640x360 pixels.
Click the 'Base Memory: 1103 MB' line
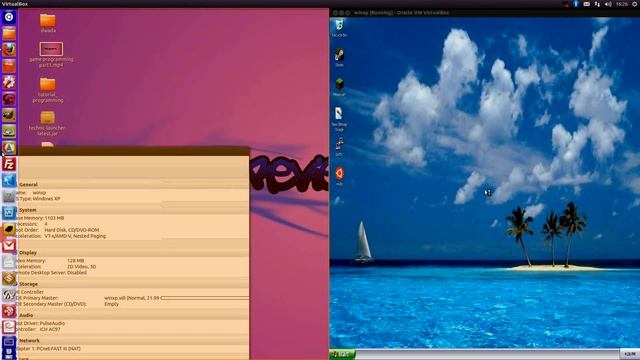pyautogui.click(x=40, y=218)
